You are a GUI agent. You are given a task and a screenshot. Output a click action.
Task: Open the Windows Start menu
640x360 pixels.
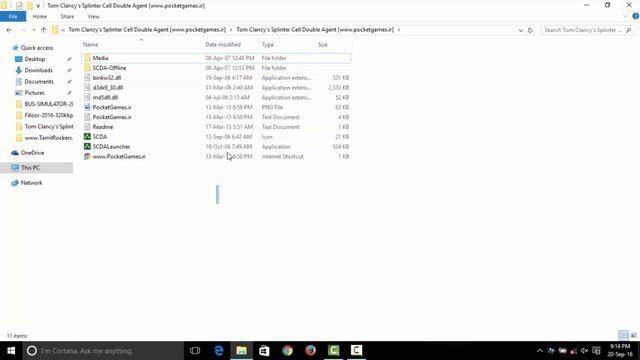tap(11, 351)
